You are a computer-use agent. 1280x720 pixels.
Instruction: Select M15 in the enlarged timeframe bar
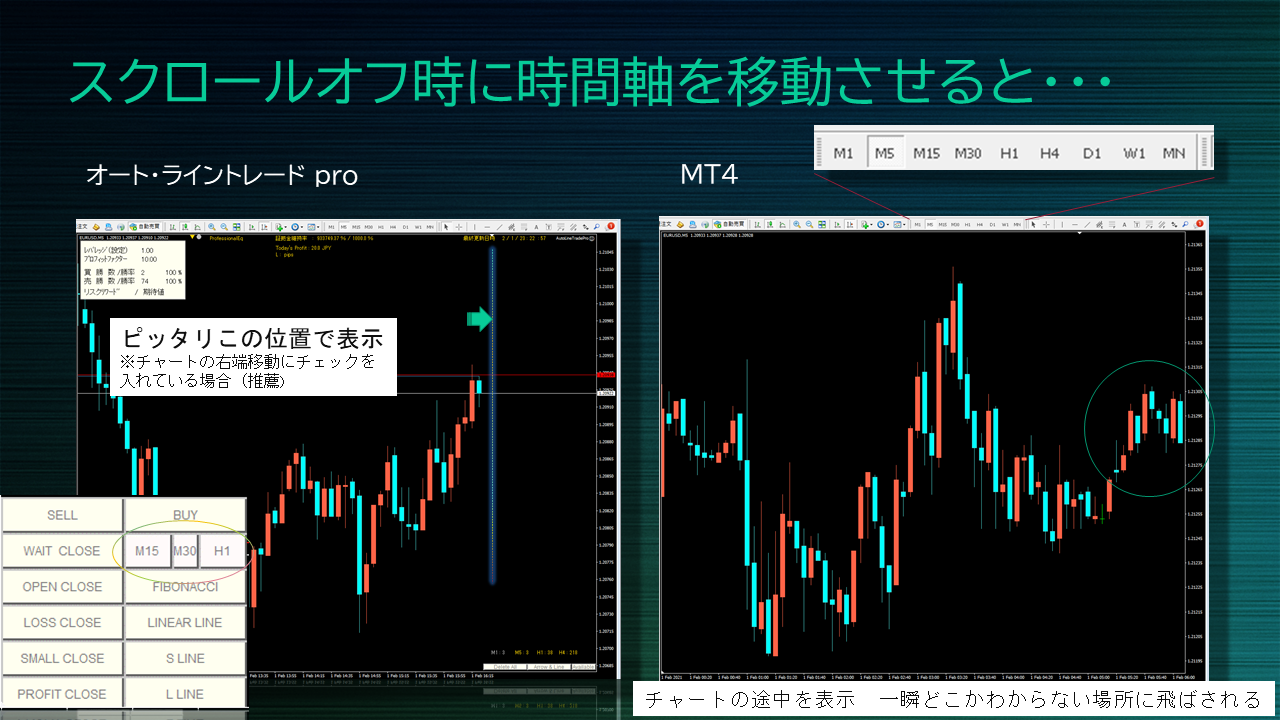point(926,153)
